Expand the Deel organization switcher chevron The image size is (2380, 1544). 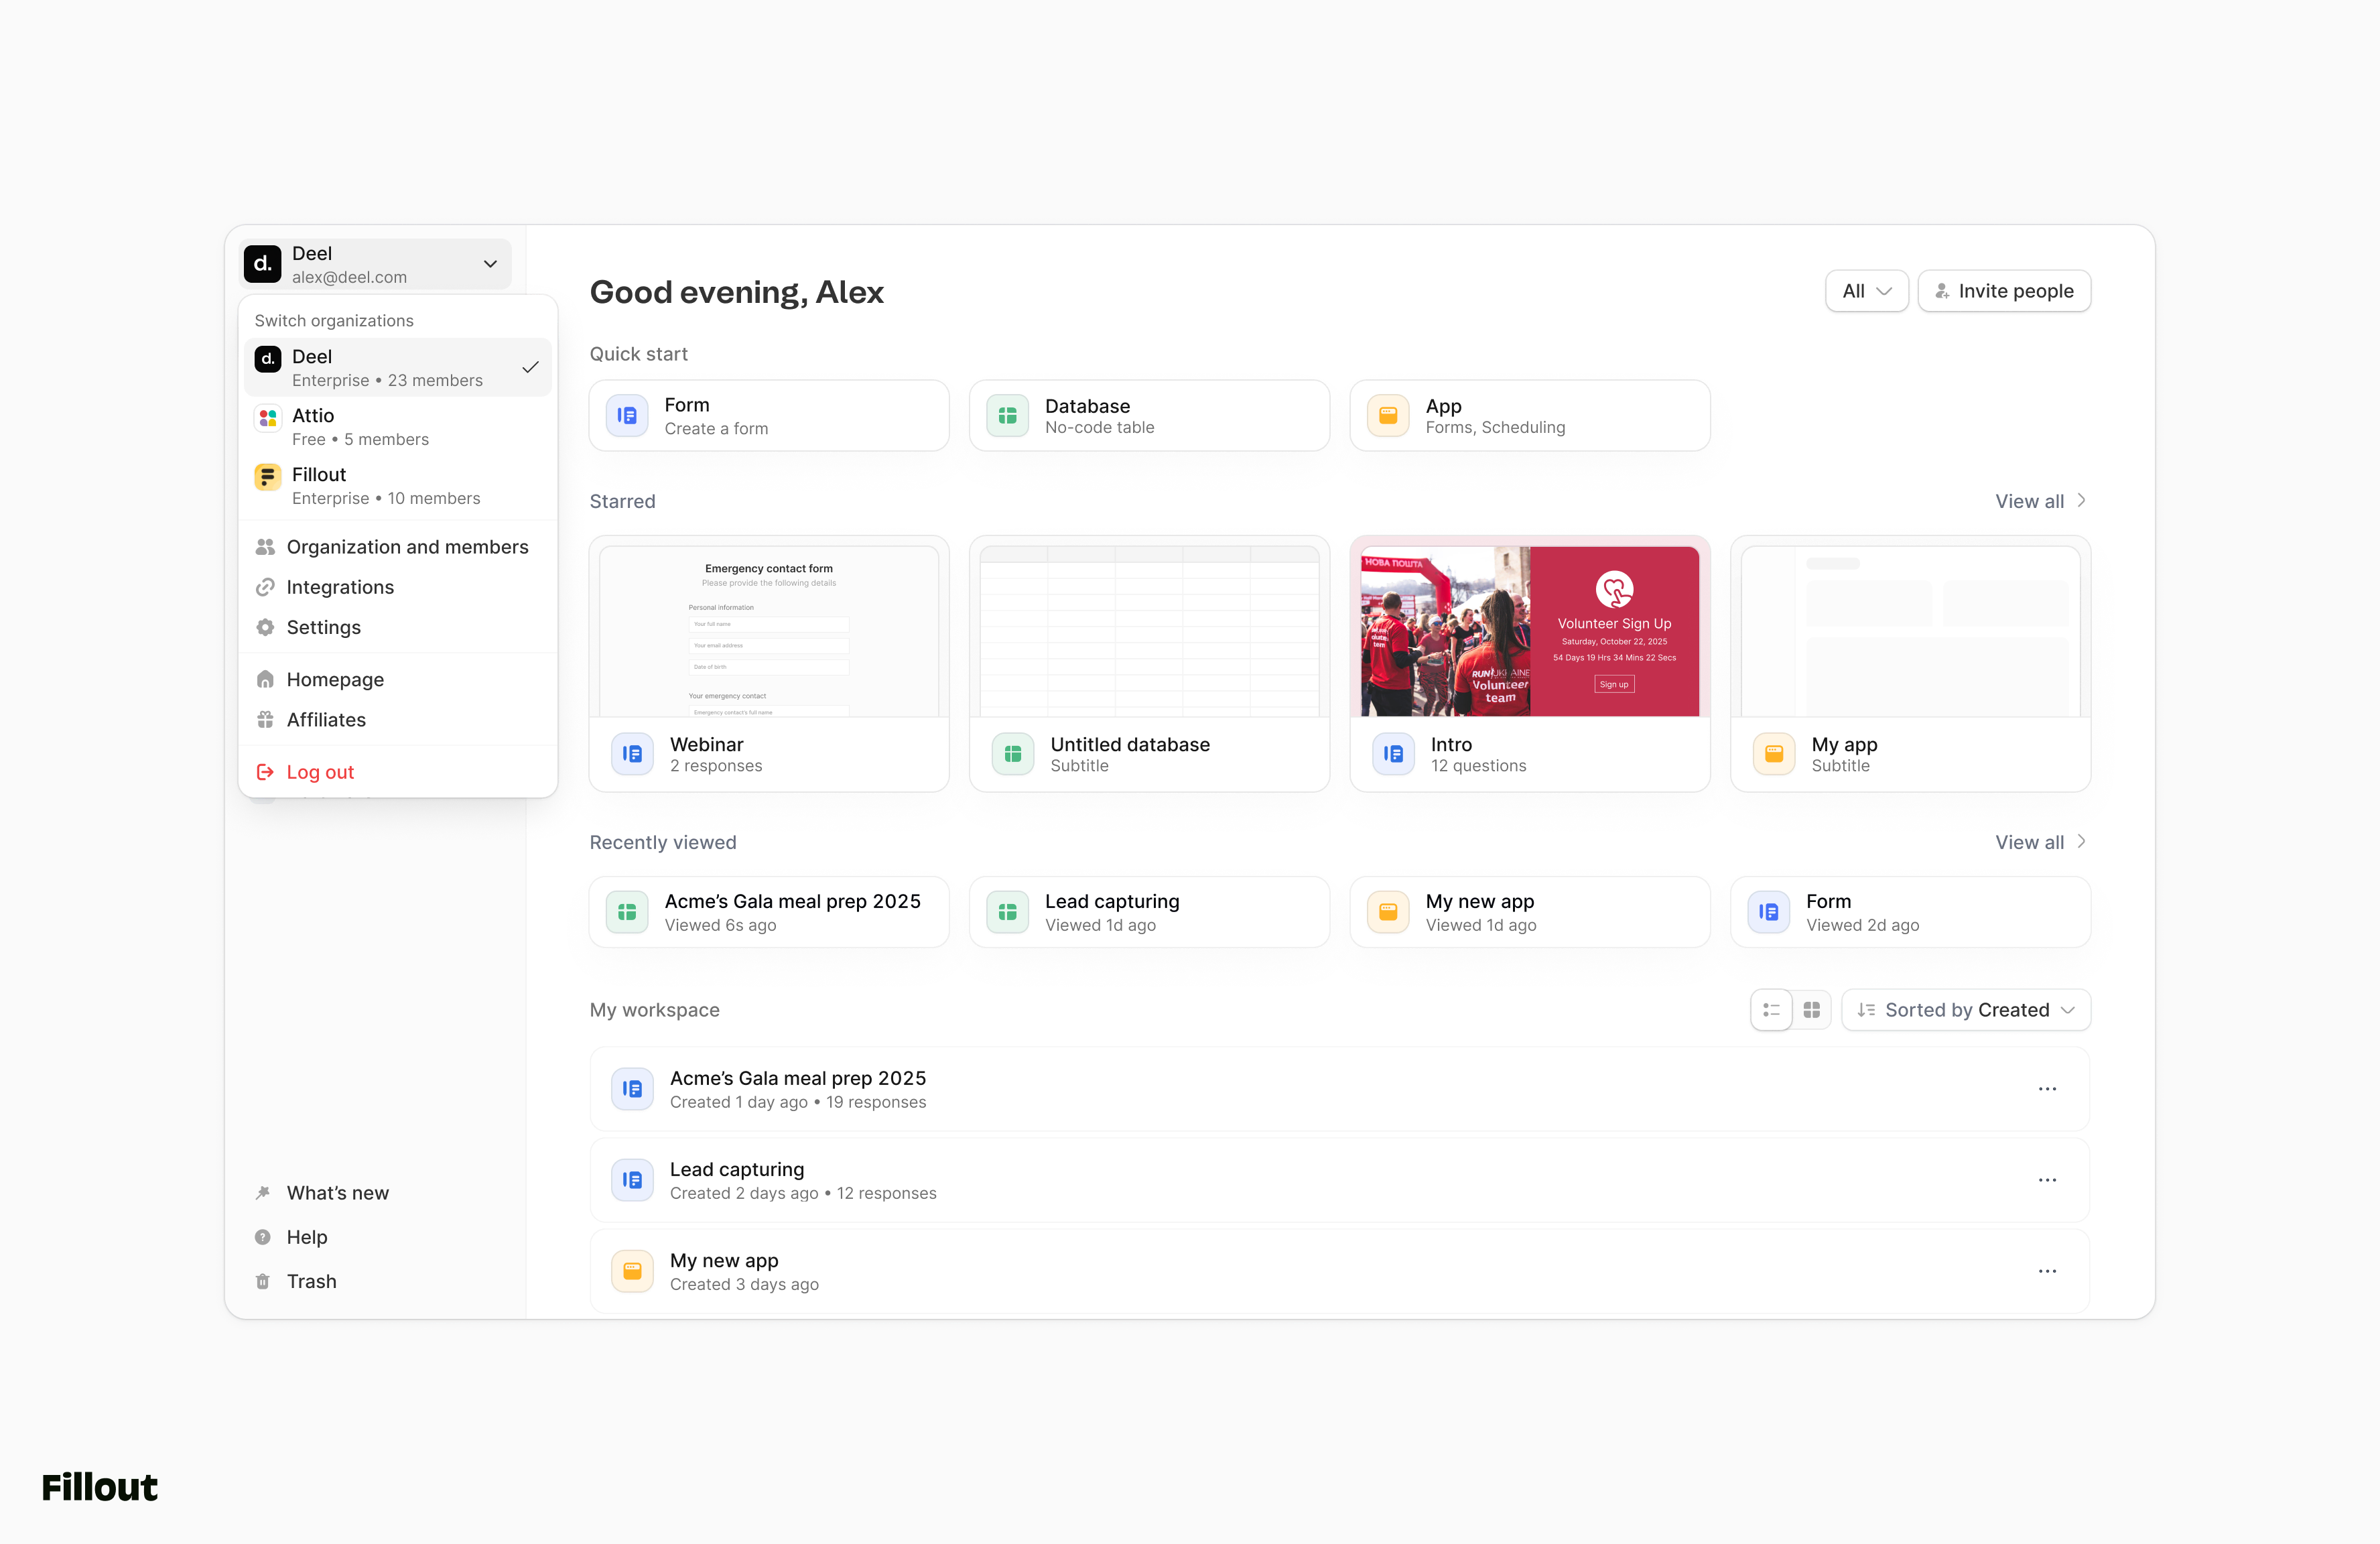click(x=490, y=264)
